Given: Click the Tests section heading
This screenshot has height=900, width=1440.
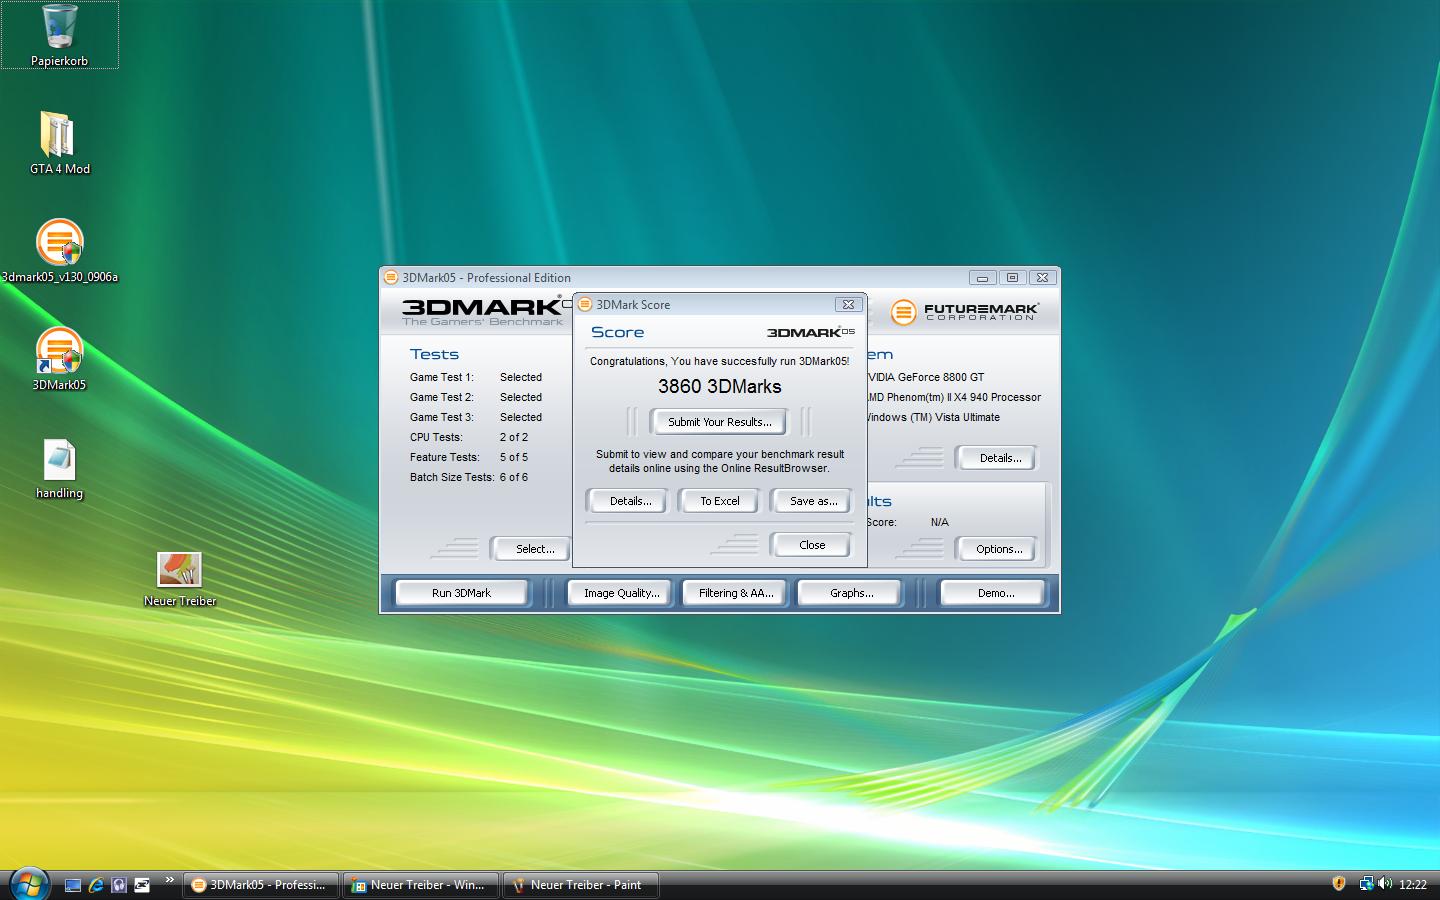Looking at the screenshot, I should (434, 354).
